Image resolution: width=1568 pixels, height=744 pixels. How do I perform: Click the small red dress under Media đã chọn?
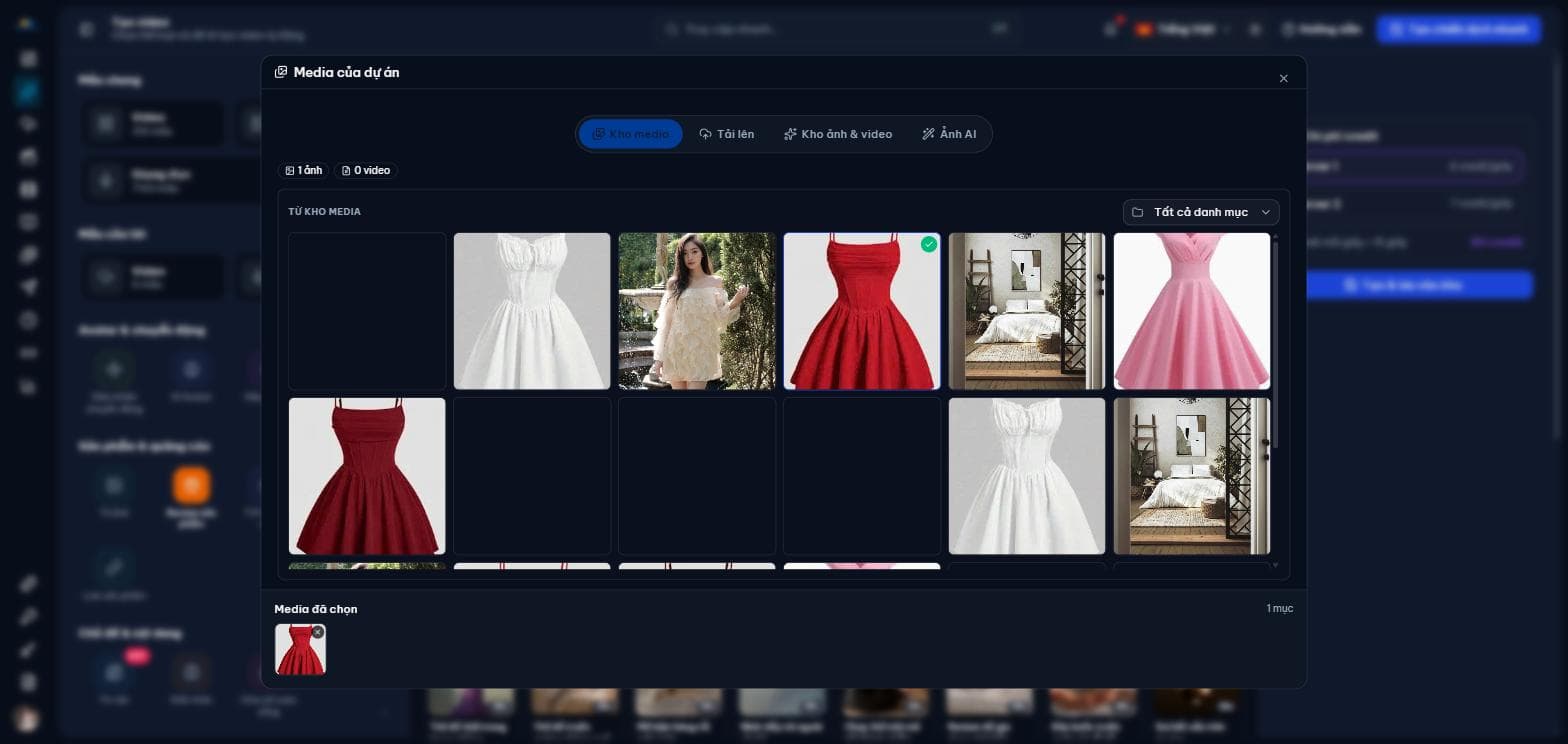pos(300,650)
